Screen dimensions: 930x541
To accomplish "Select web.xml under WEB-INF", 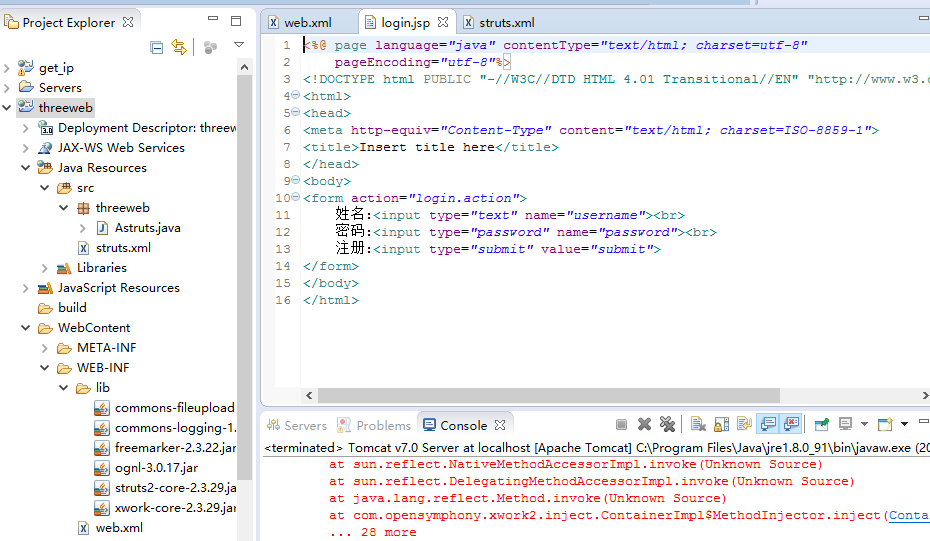I will (119, 528).
